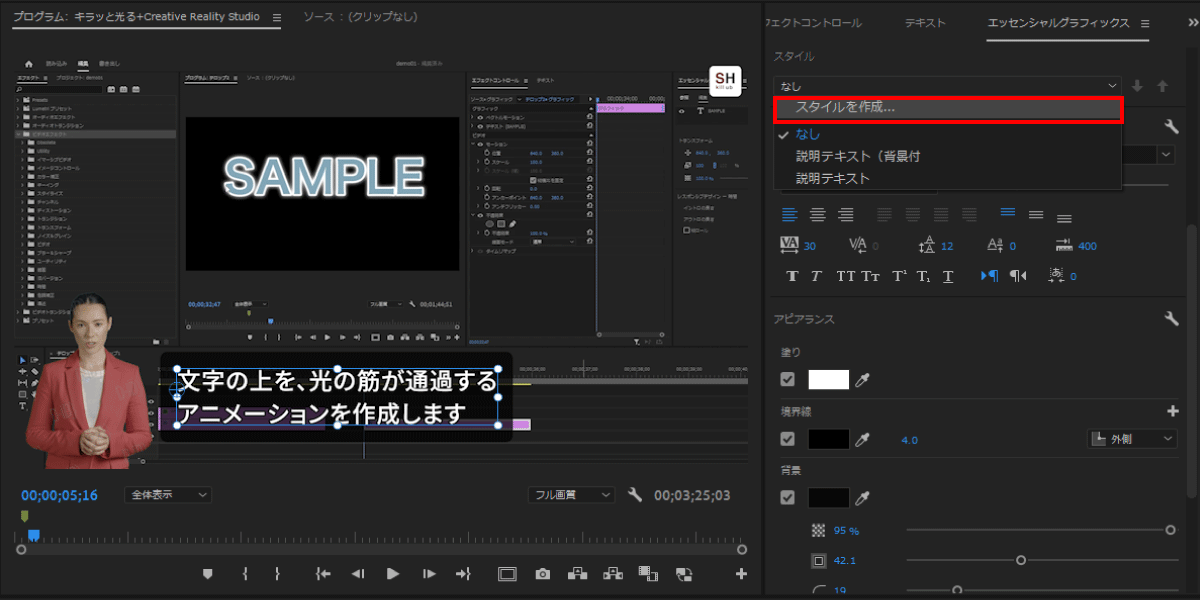The height and width of the screenshot is (600, 1200).
Task: Open the program monitor panel menu
Action: [x=277, y=18]
